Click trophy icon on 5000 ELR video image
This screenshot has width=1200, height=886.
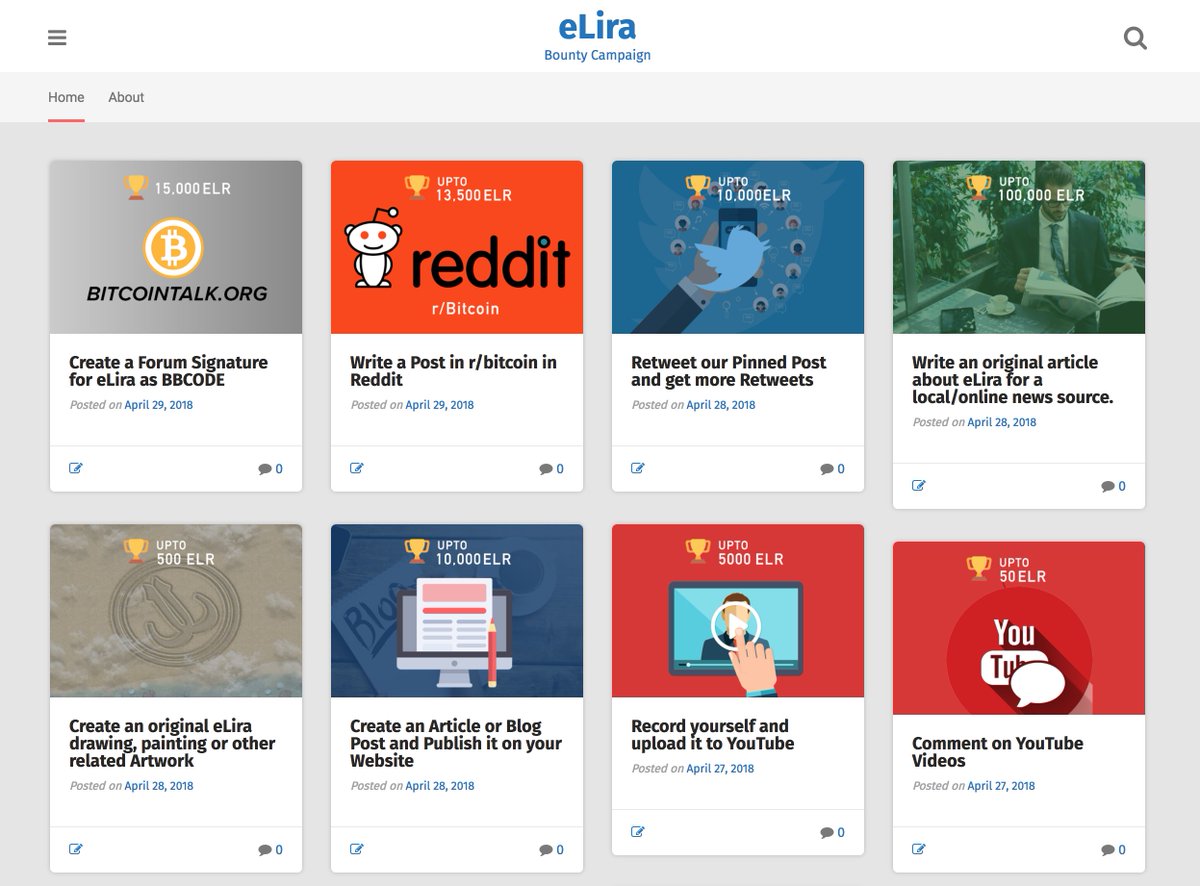click(697, 551)
